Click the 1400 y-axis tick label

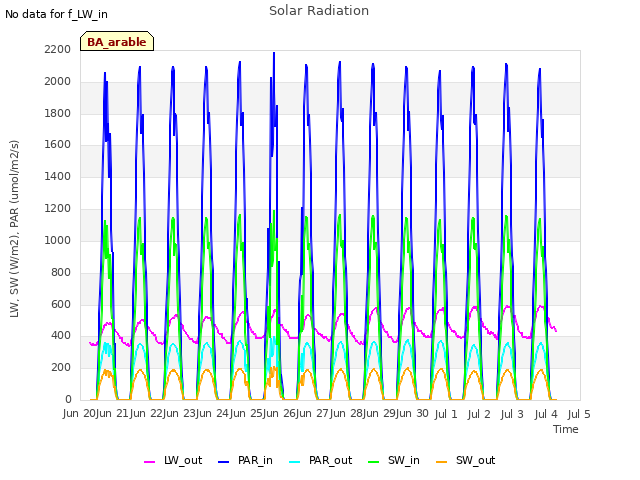click(x=58, y=176)
